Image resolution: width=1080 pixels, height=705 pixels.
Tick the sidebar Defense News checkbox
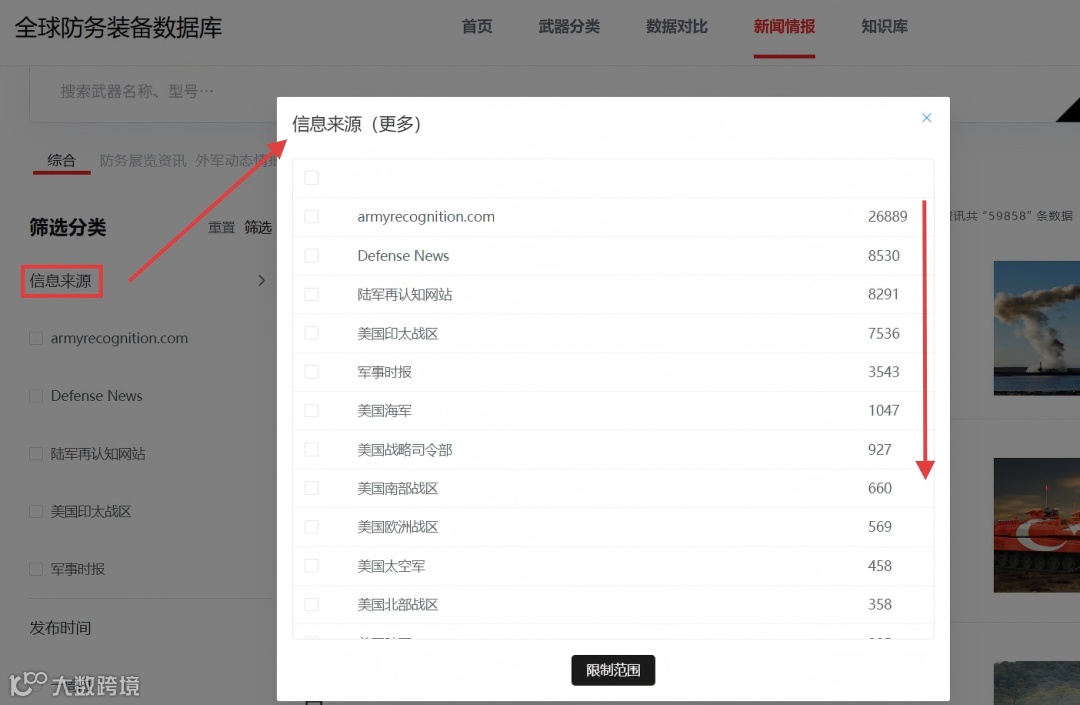(36, 396)
